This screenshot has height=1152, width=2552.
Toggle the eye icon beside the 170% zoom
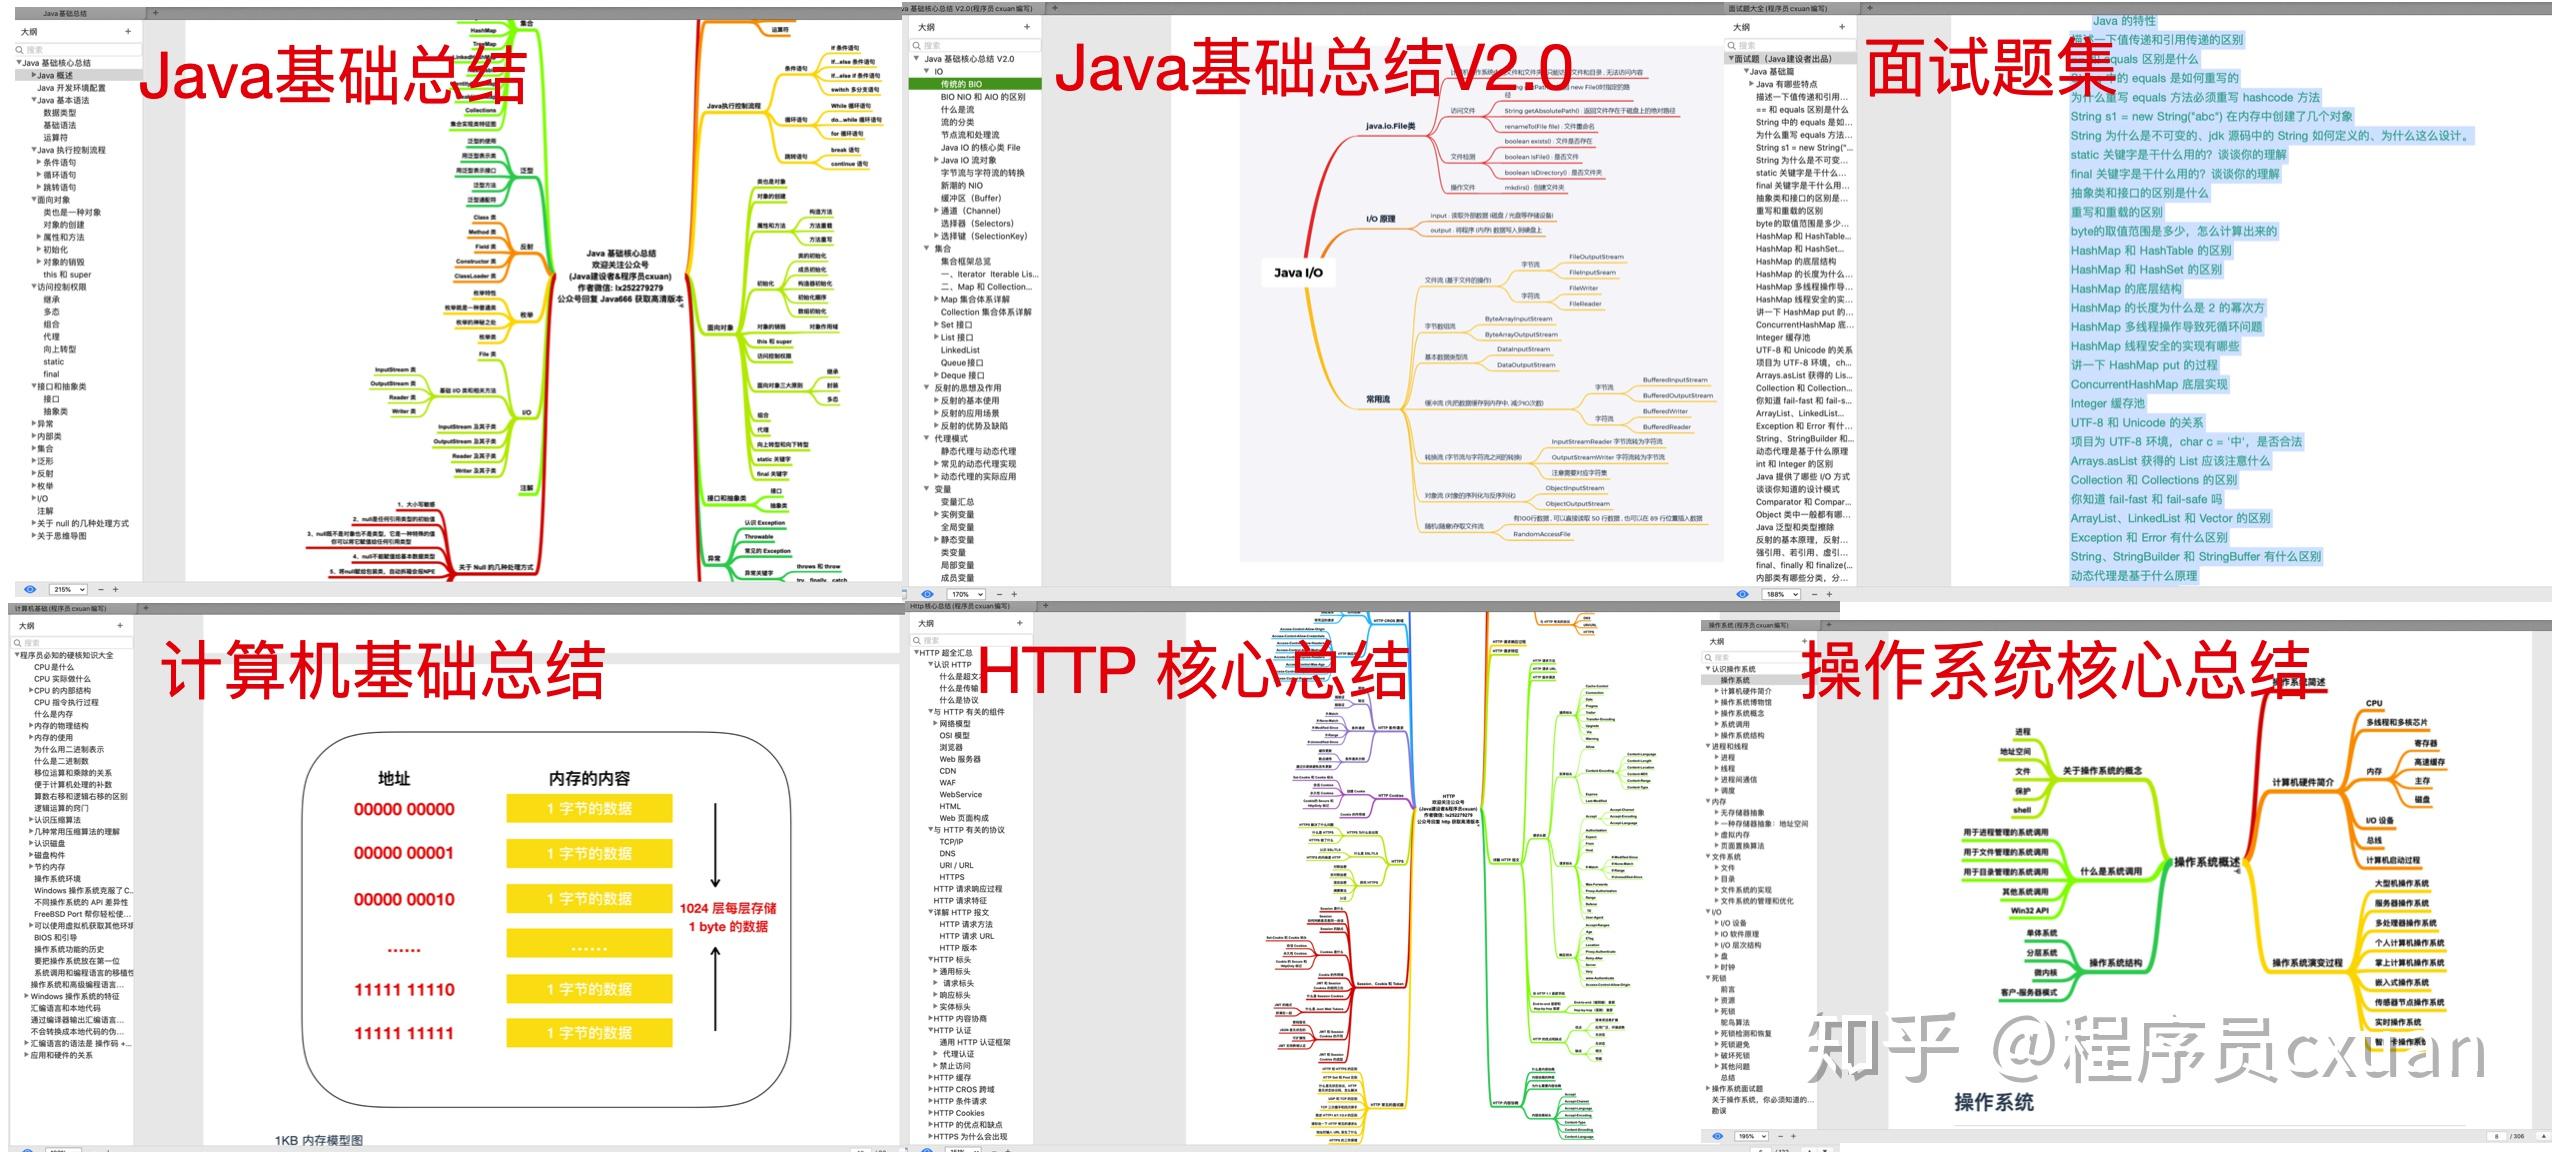tap(927, 594)
